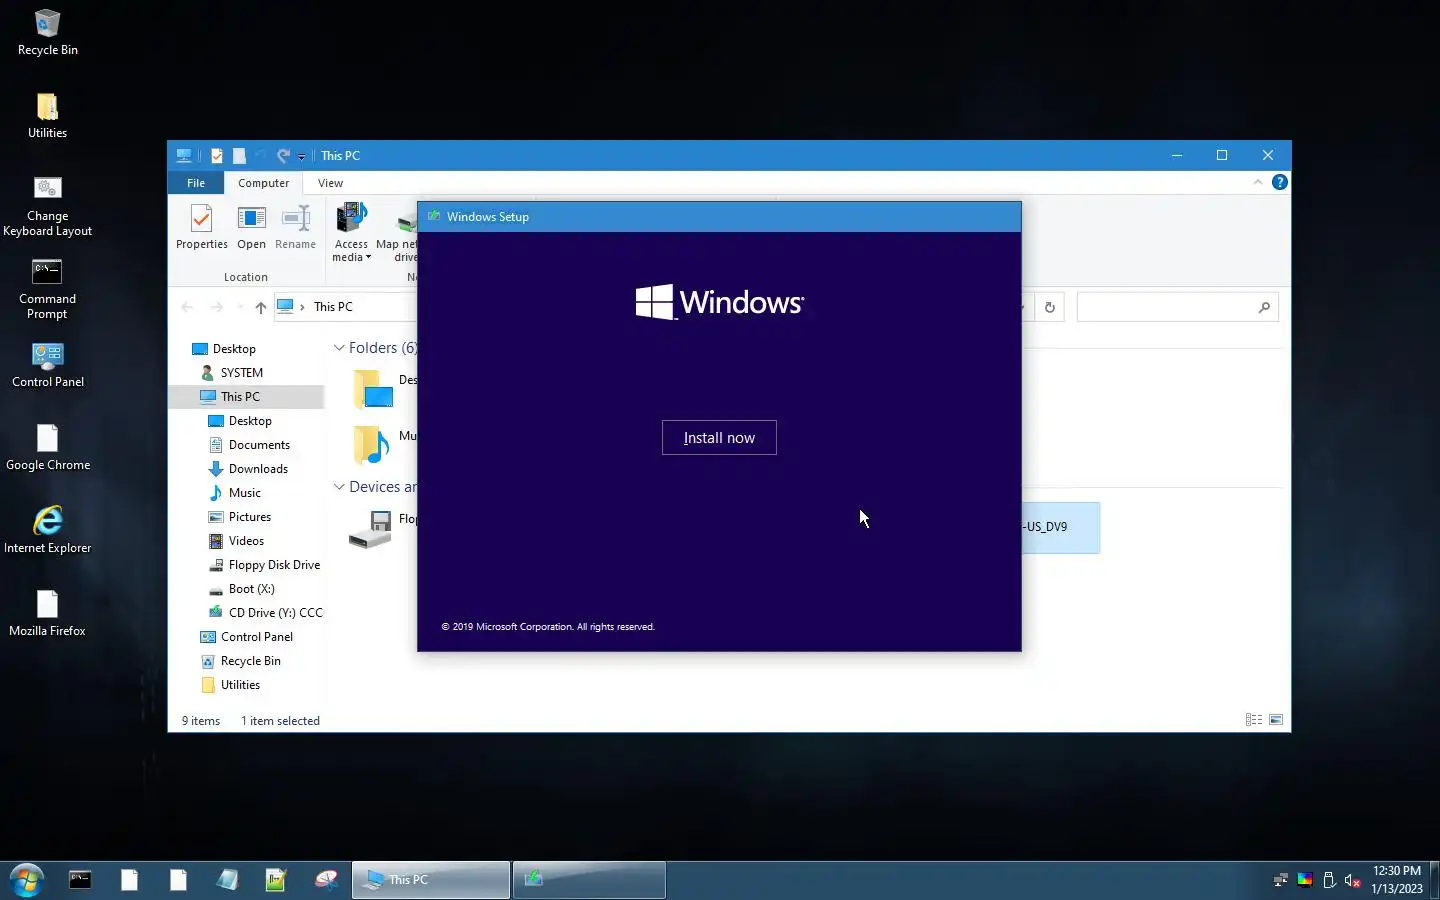This screenshot has width=1440, height=900.
Task: Select the Google Chrome desktop shortcut
Action: [47, 447]
